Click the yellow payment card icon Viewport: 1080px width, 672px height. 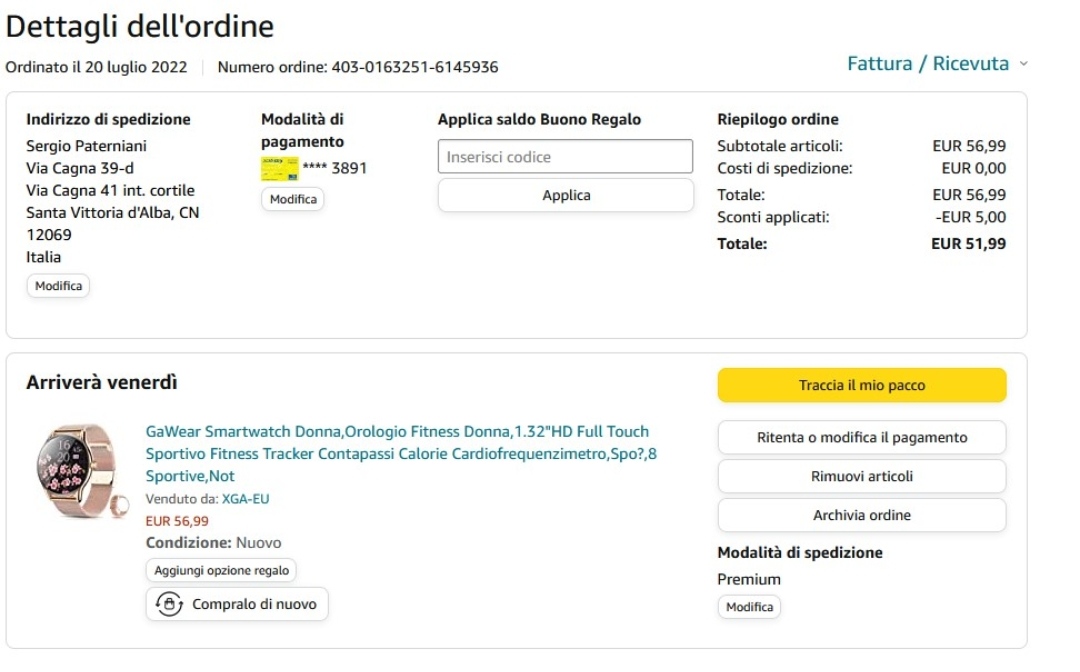[279, 168]
